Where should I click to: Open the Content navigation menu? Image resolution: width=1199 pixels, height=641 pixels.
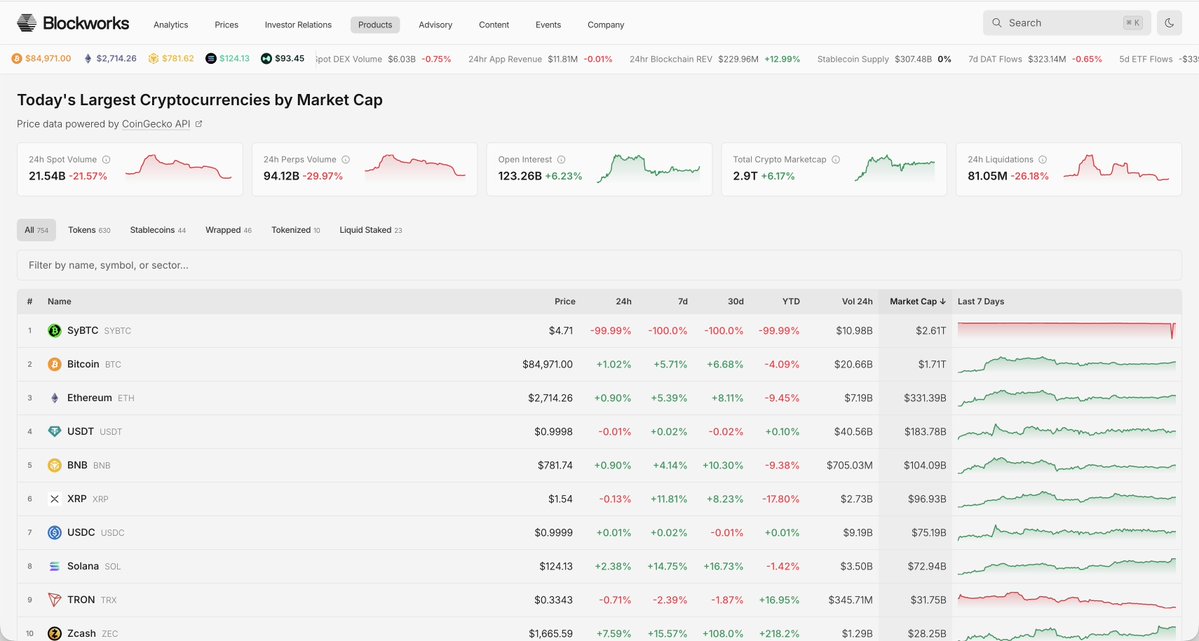pos(494,24)
